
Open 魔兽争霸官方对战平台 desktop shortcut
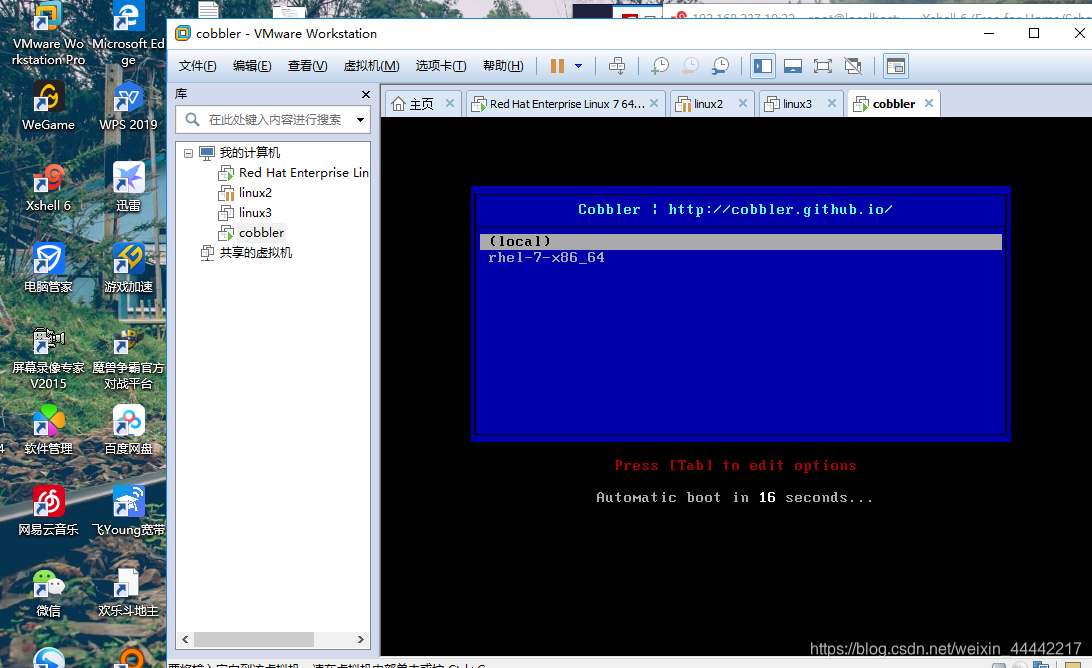(x=128, y=358)
